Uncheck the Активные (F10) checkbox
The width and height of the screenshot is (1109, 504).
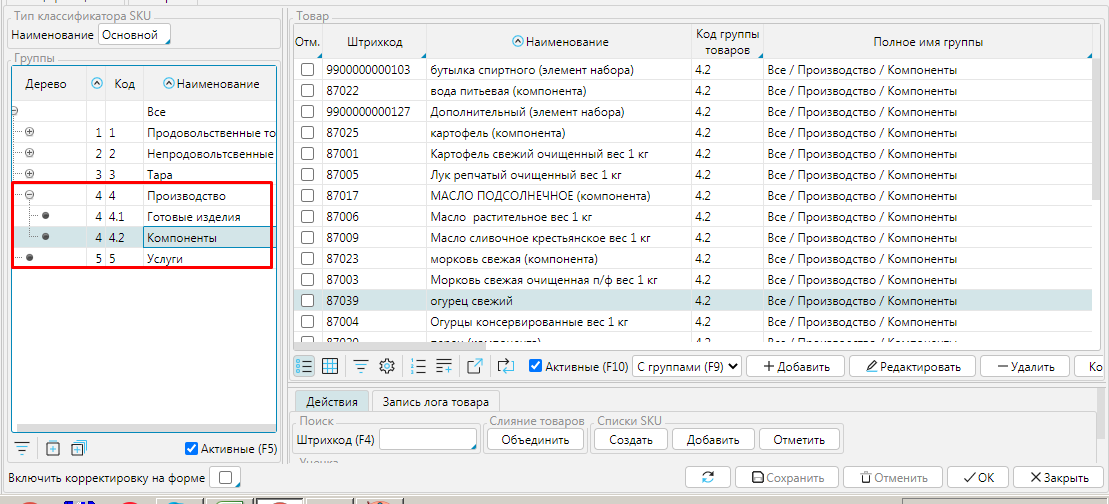[x=535, y=367]
